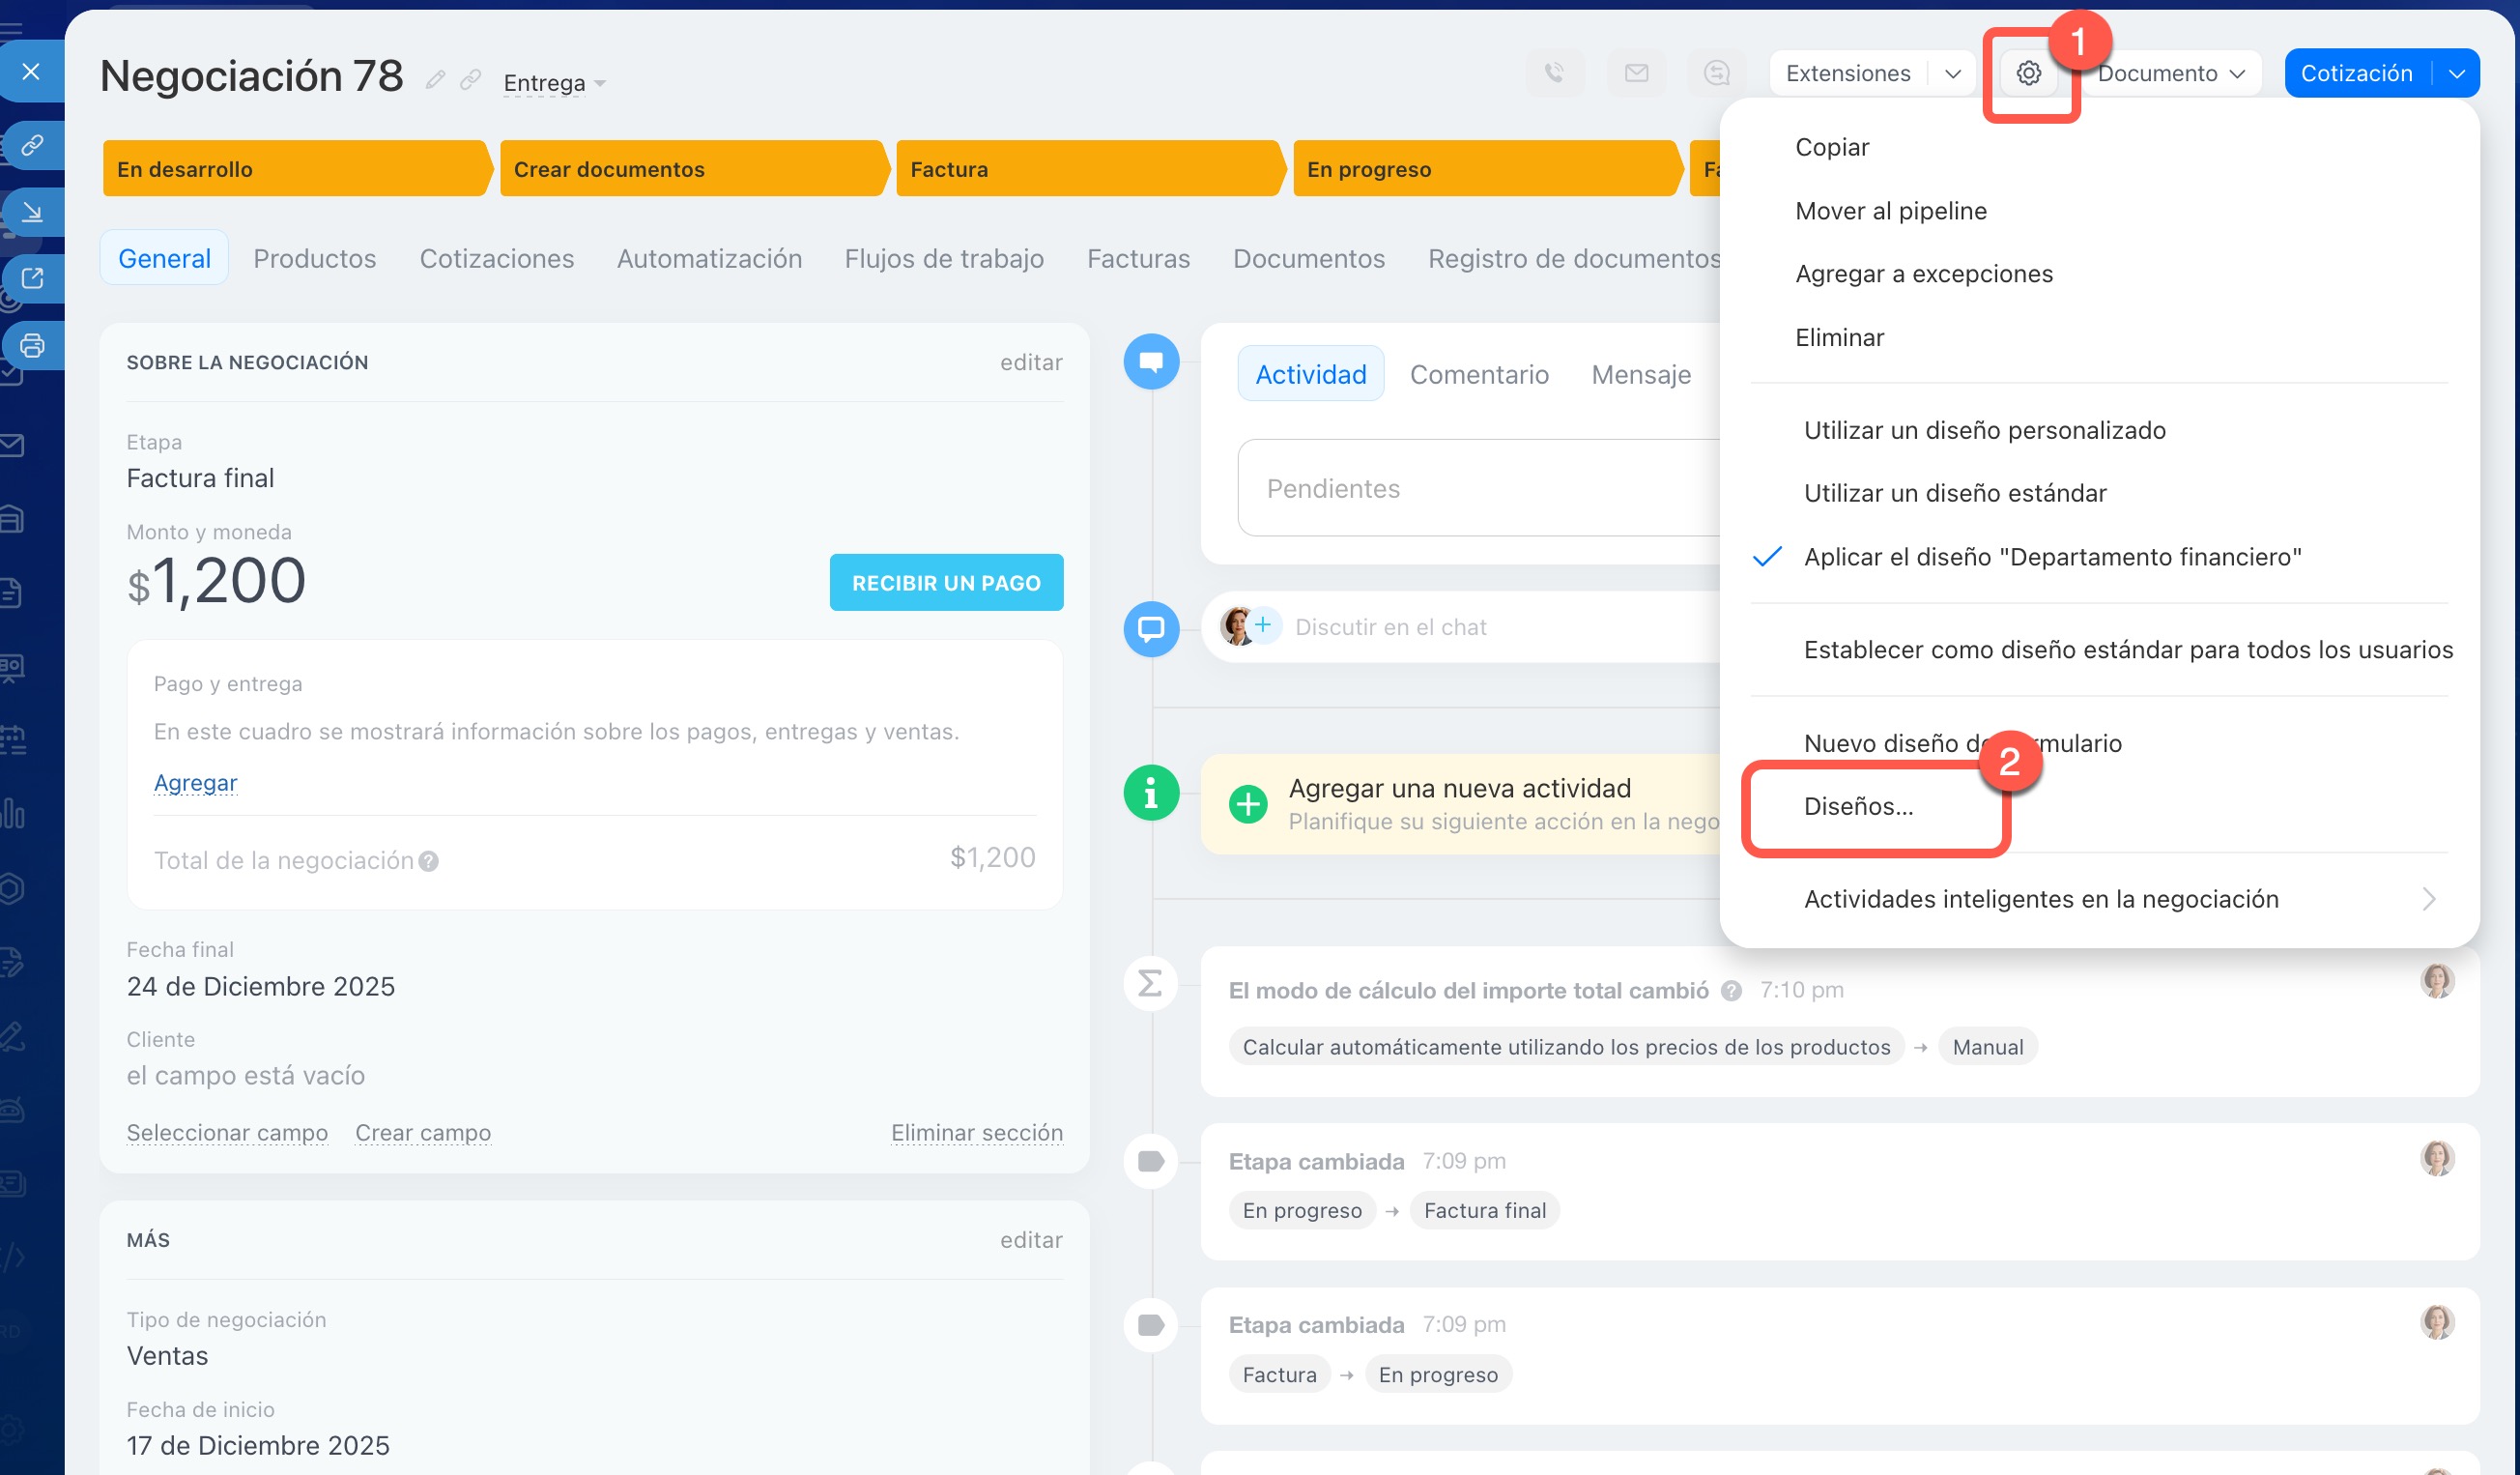Click the email envelope icon
Screen dimensions: 2520x1475
(x=1636, y=73)
